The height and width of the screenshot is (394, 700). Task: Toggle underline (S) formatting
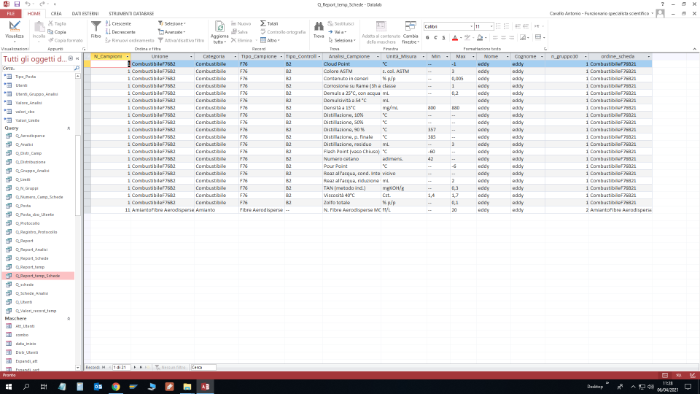tap(444, 38)
